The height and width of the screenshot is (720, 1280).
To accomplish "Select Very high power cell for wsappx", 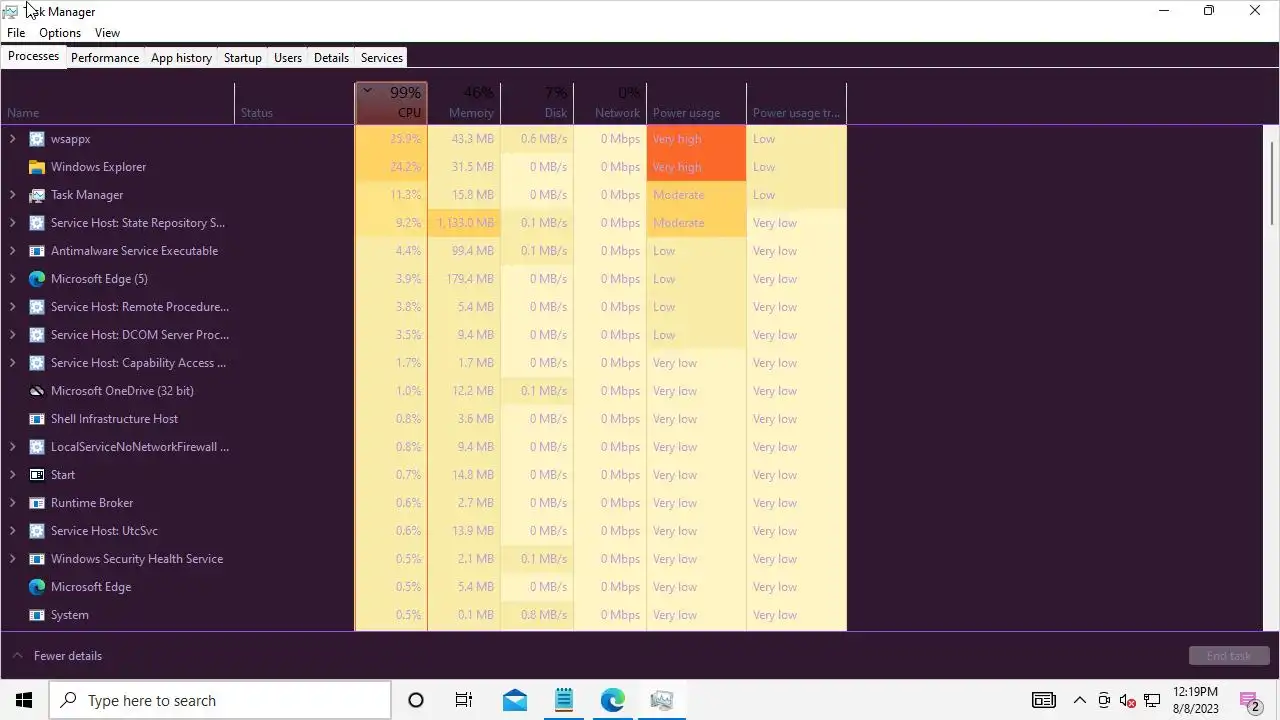I will coord(696,139).
